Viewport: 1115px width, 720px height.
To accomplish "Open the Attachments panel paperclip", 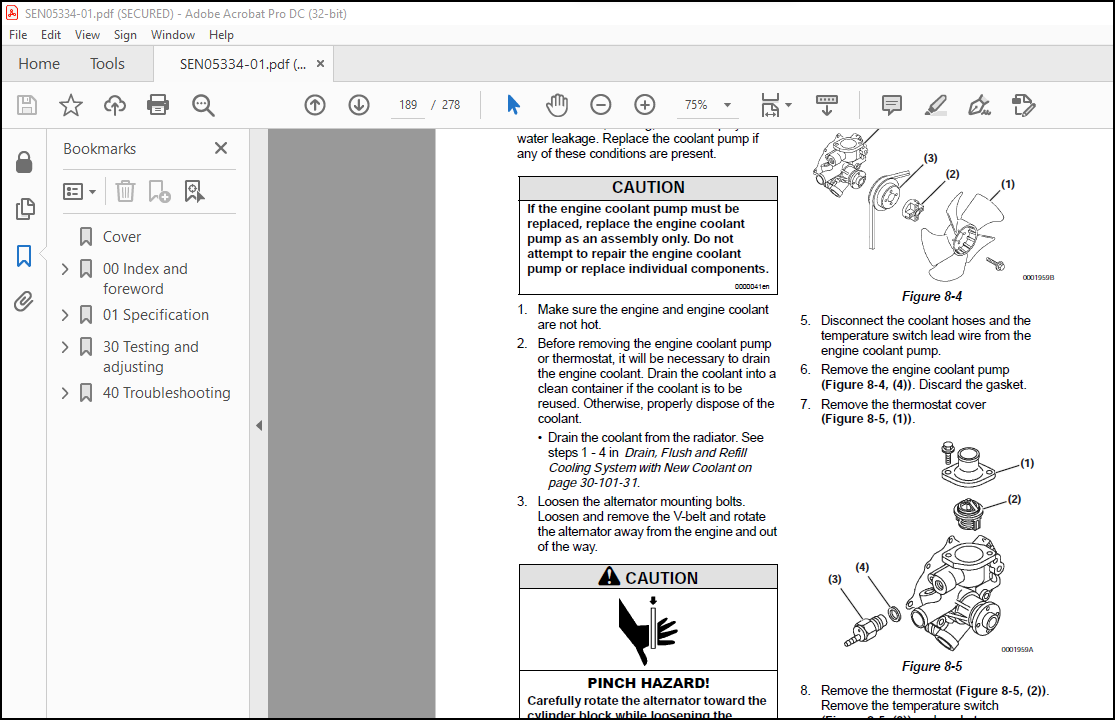I will tap(24, 301).
